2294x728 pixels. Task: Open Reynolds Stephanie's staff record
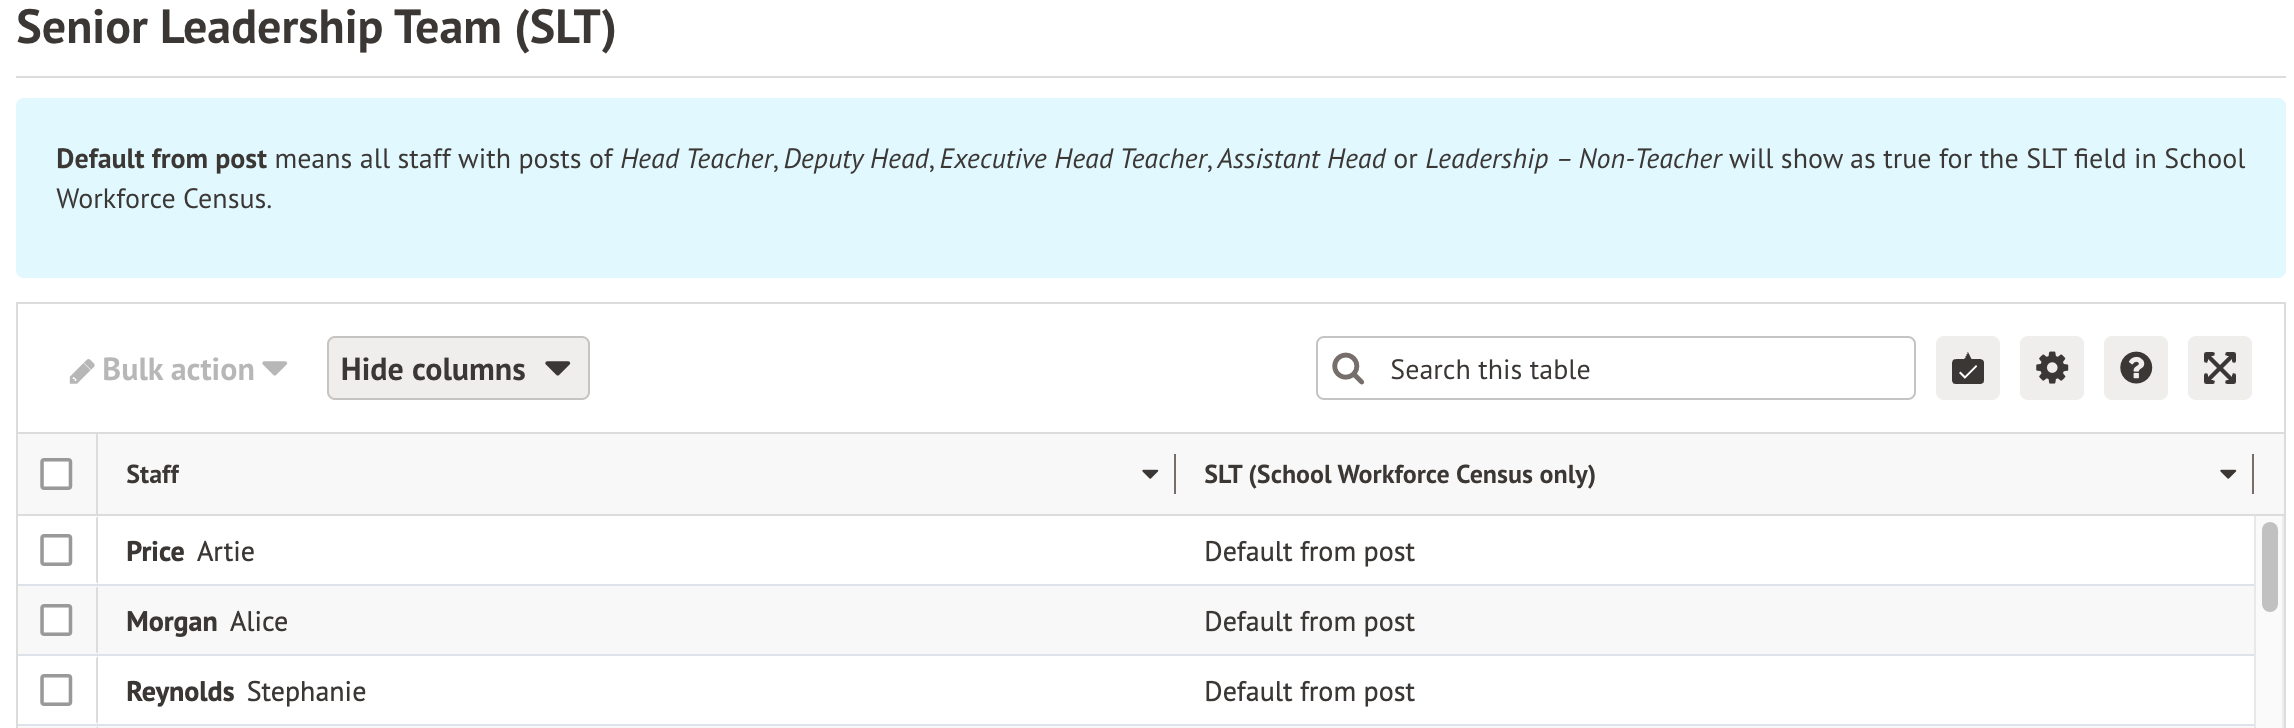[245, 692]
